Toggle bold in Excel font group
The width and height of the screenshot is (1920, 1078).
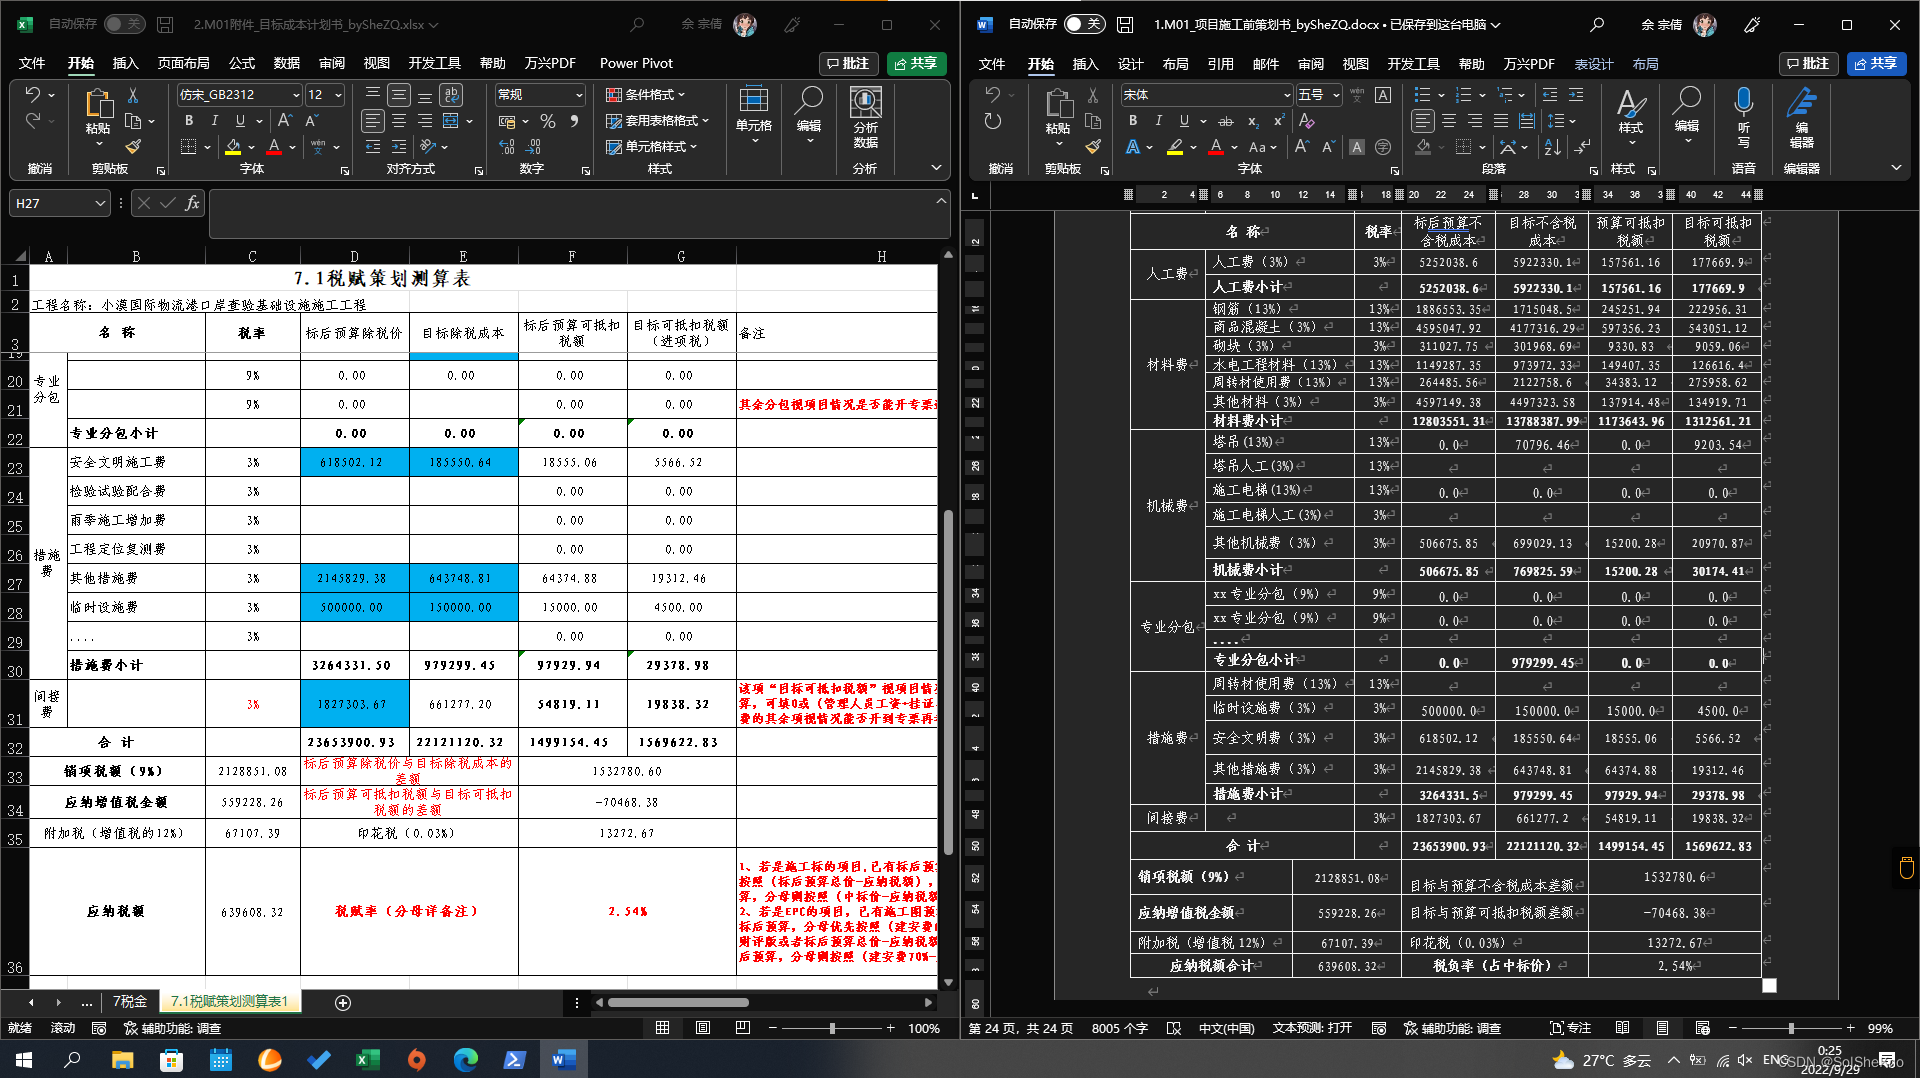189,120
